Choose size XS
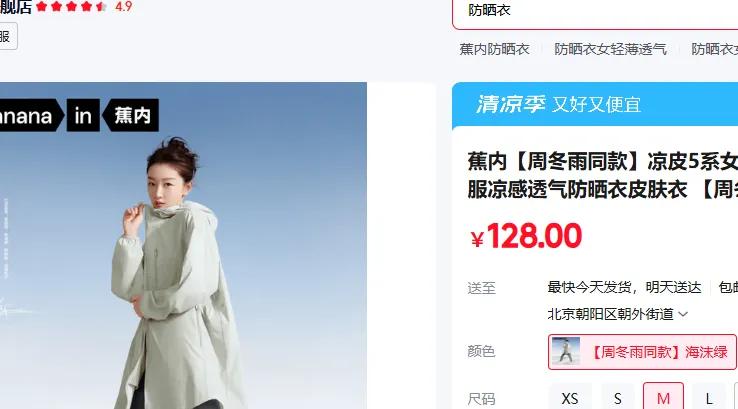Screen dimensions: 738x409 coord(570,398)
